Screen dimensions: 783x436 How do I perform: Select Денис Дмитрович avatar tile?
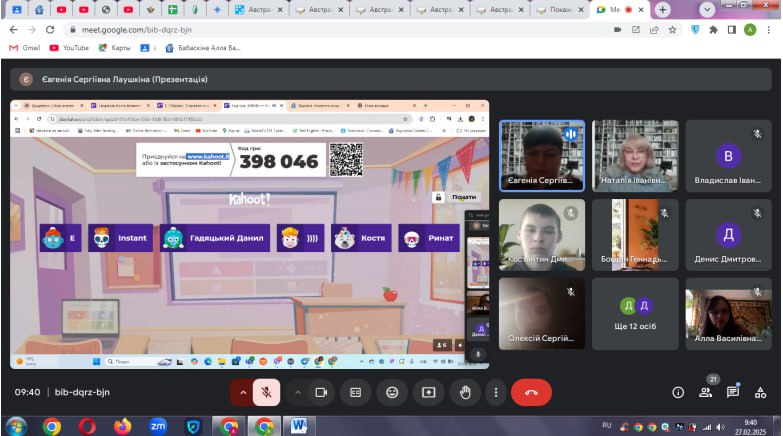point(728,235)
